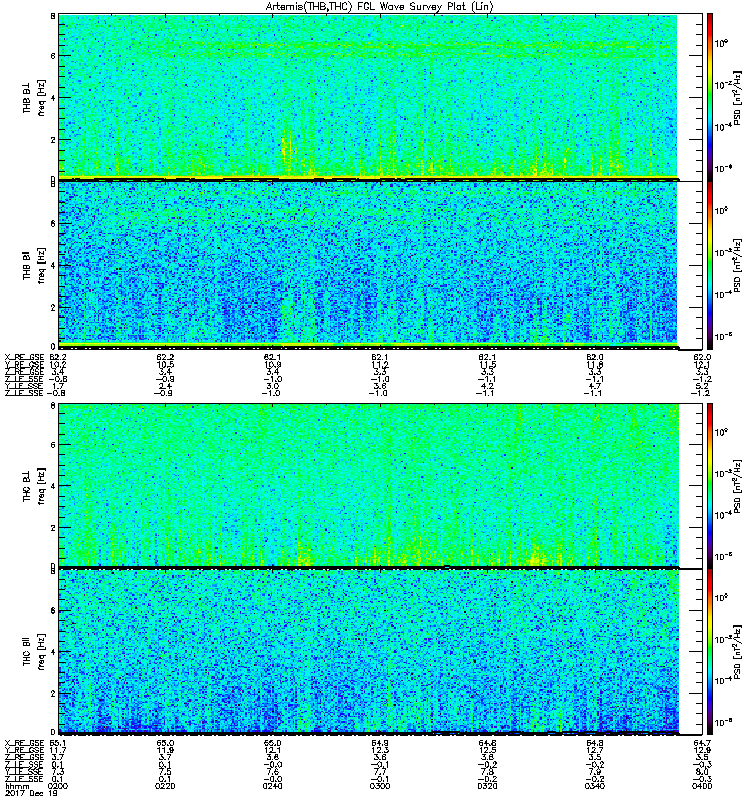Click the 0220 time tick label
This screenshot has height=800, width=750.
165,786
